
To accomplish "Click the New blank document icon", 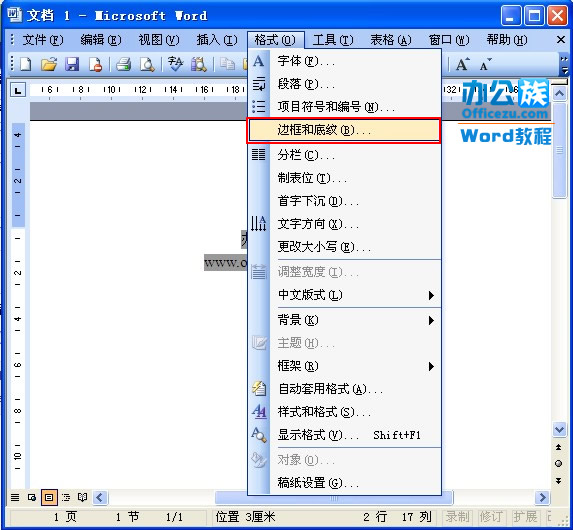I will click(x=26, y=64).
